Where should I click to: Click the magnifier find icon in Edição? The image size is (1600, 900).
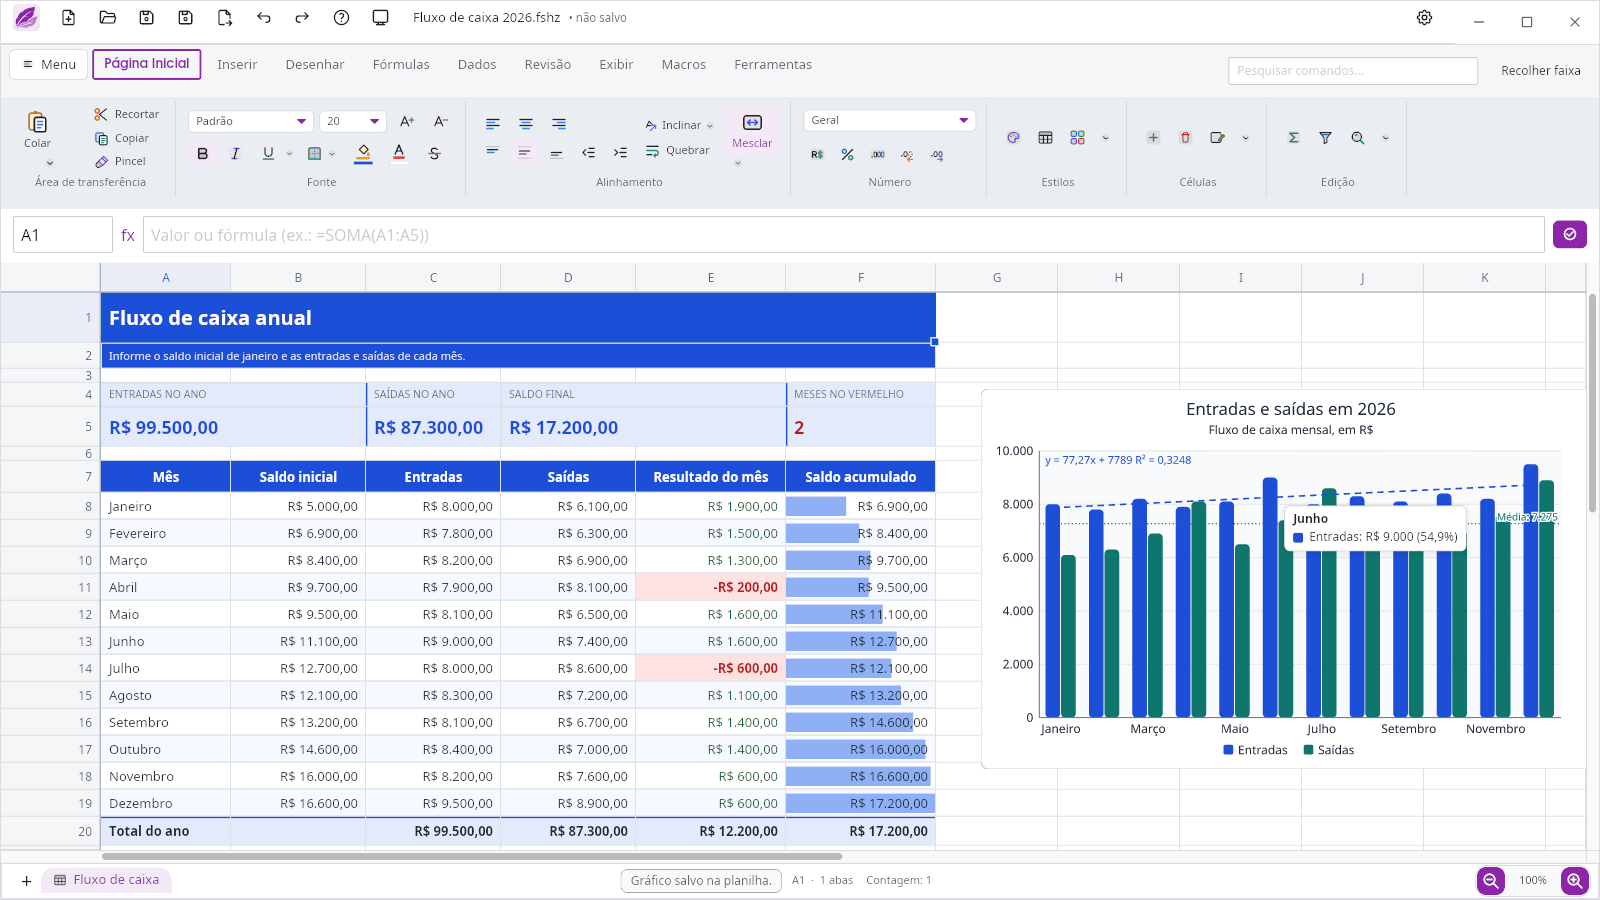pyautogui.click(x=1357, y=138)
